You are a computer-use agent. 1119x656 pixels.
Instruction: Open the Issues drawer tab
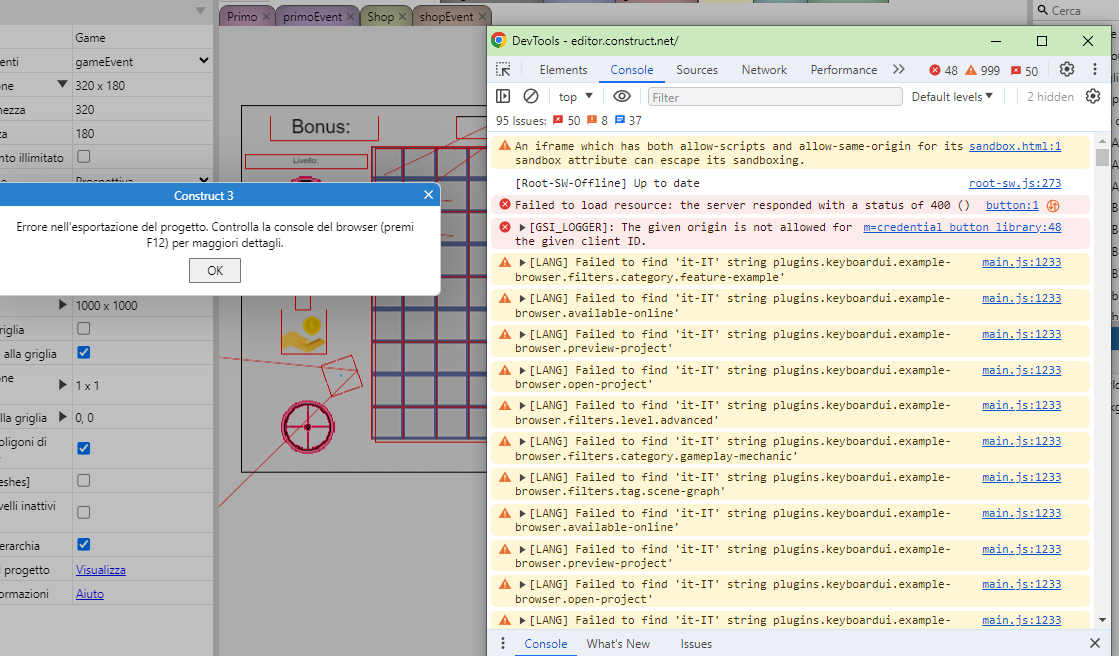click(696, 643)
